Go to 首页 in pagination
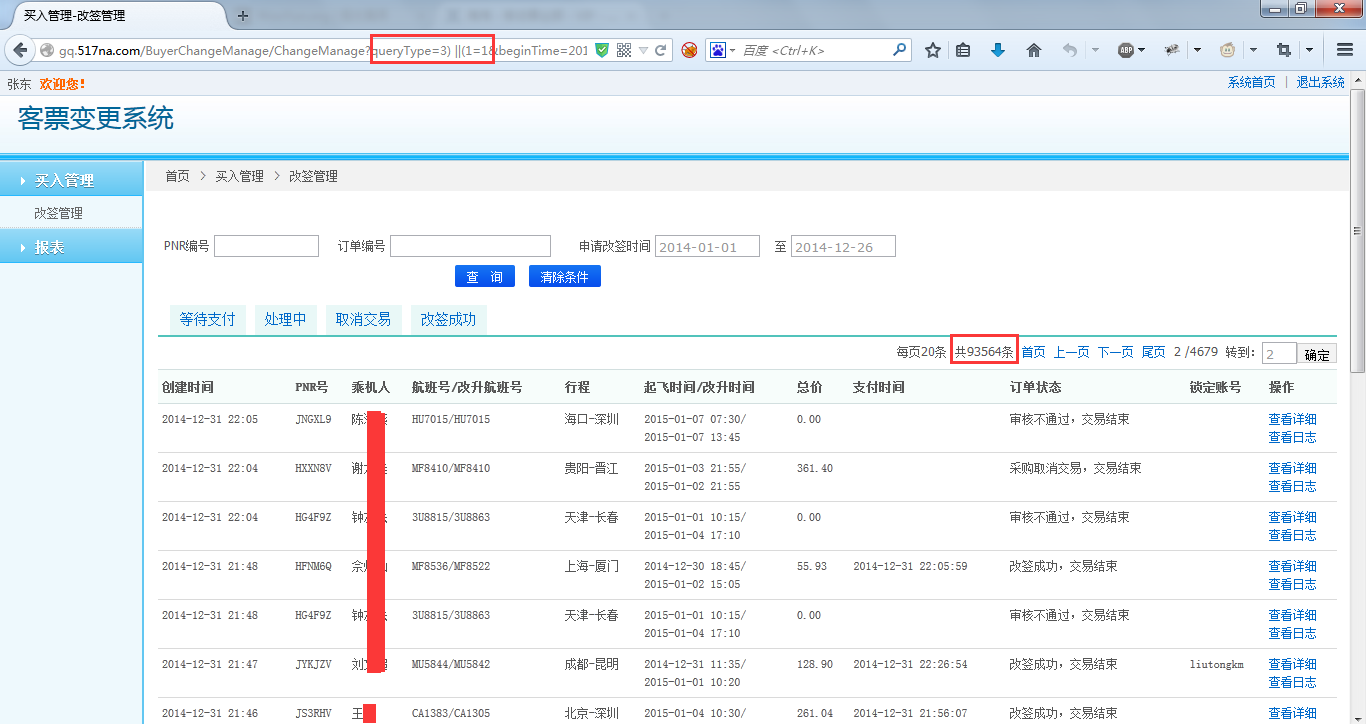The image size is (1366, 724). [x=1033, y=352]
